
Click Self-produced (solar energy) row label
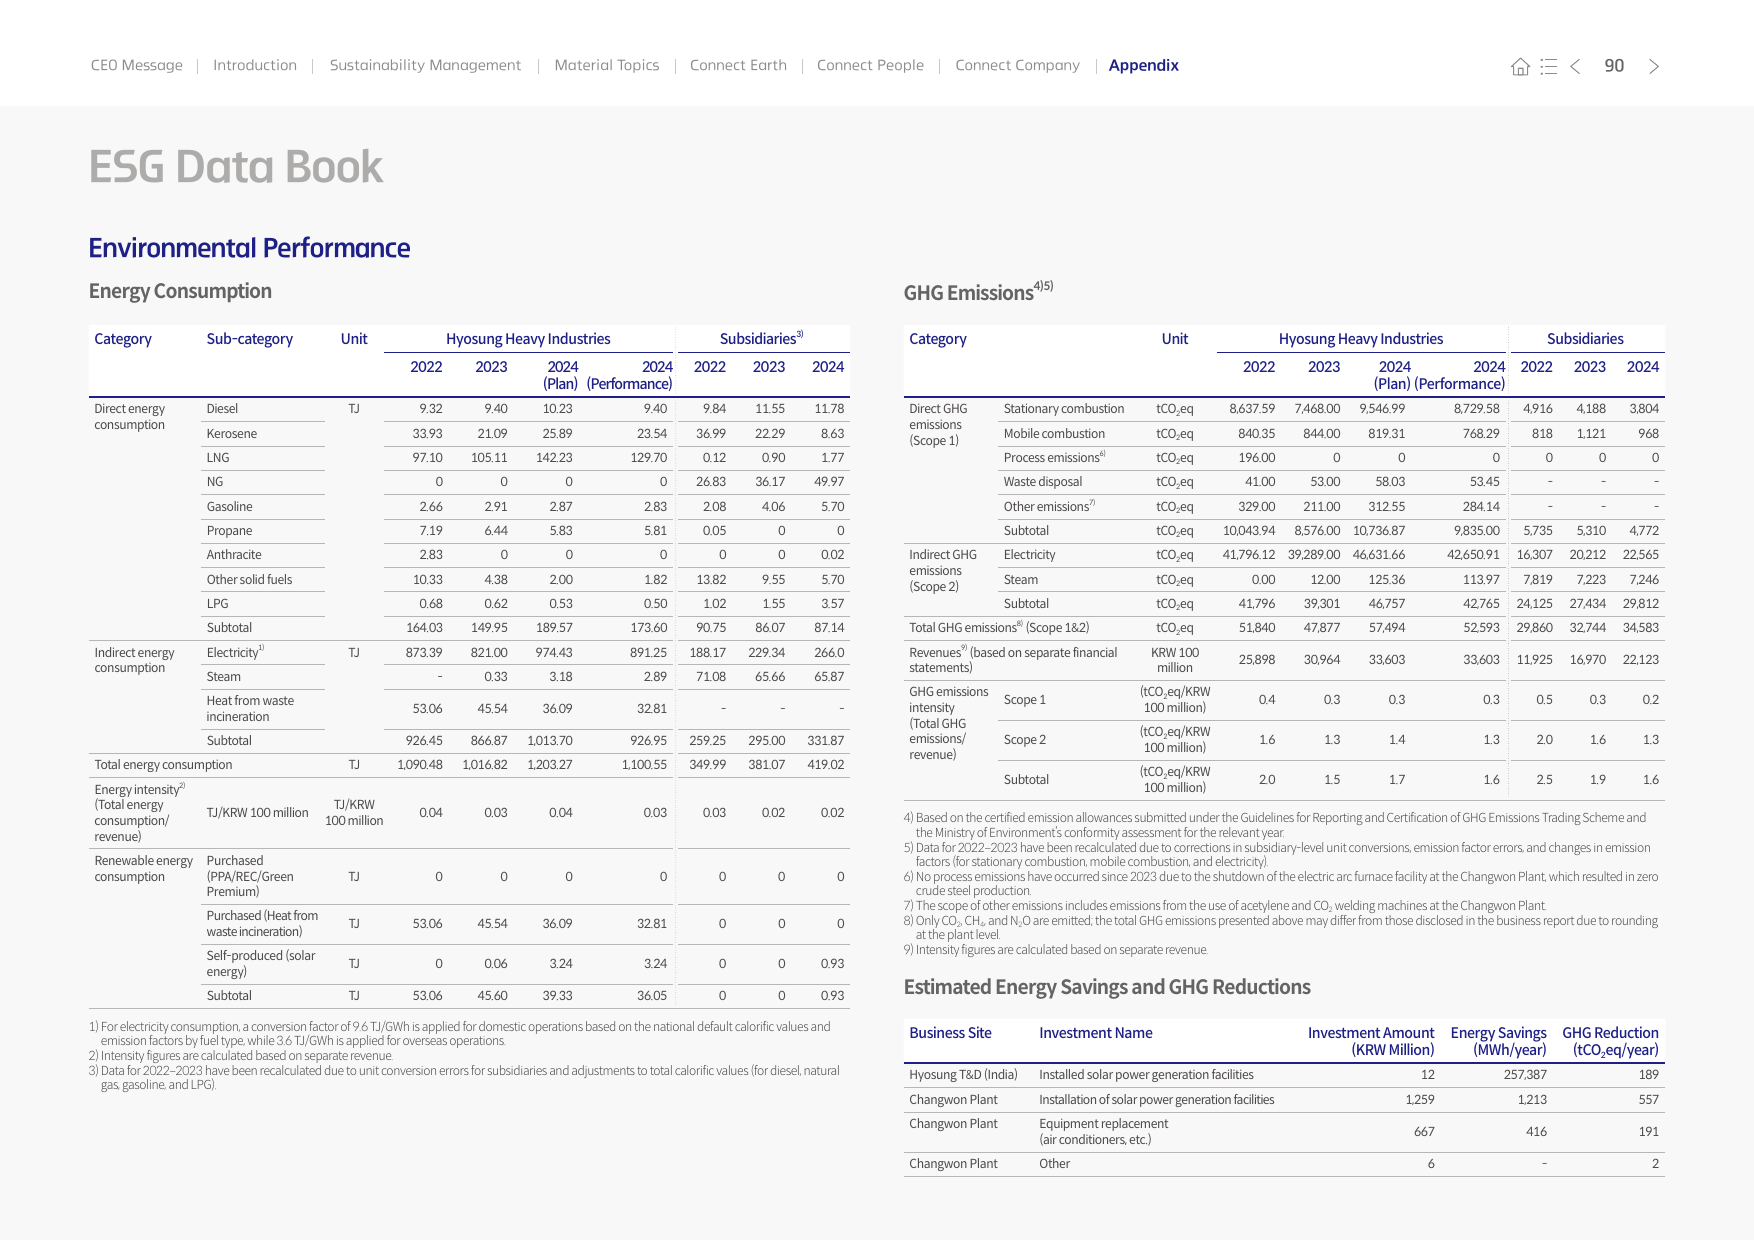261,964
